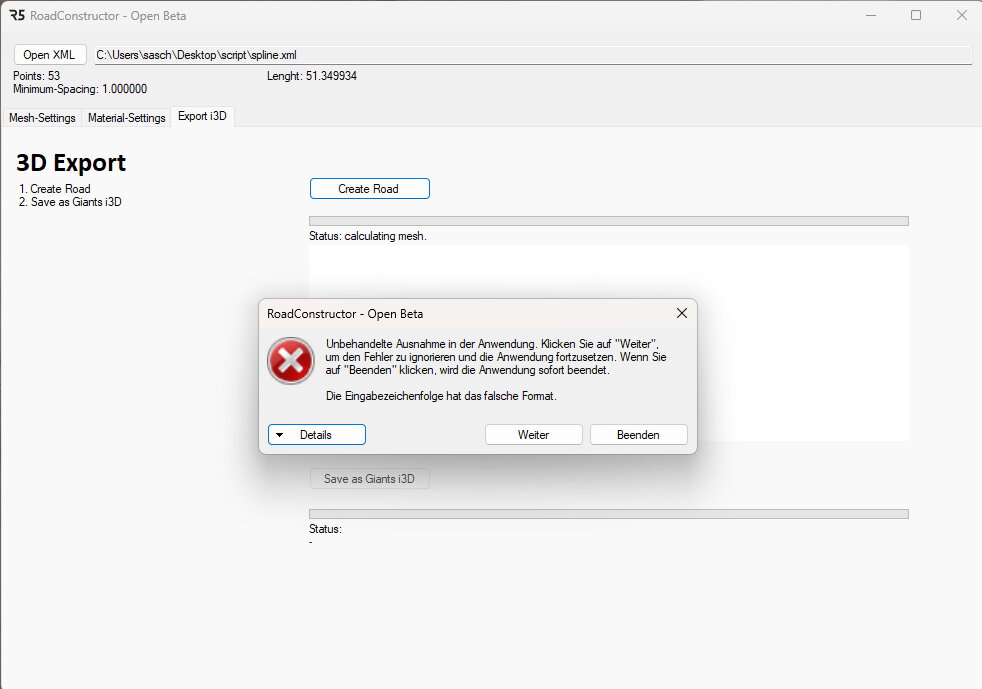This screenshot has height=689, width=982.
Task: Click the spline.xml file path field
Action: click(532, 55)
